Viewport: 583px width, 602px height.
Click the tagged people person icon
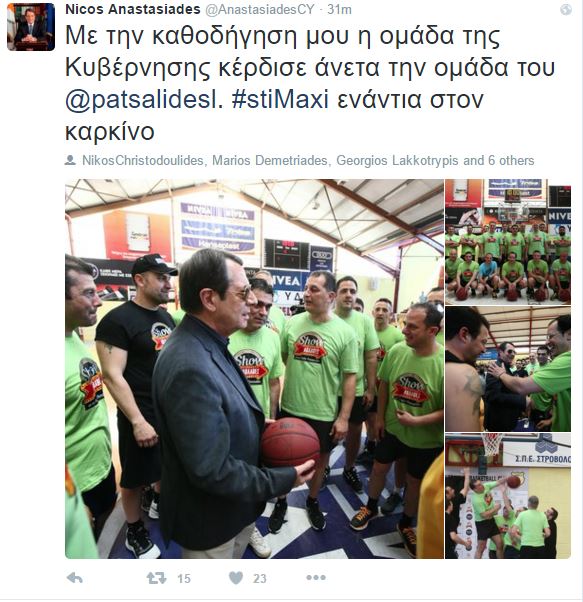[x=70, y=160]
